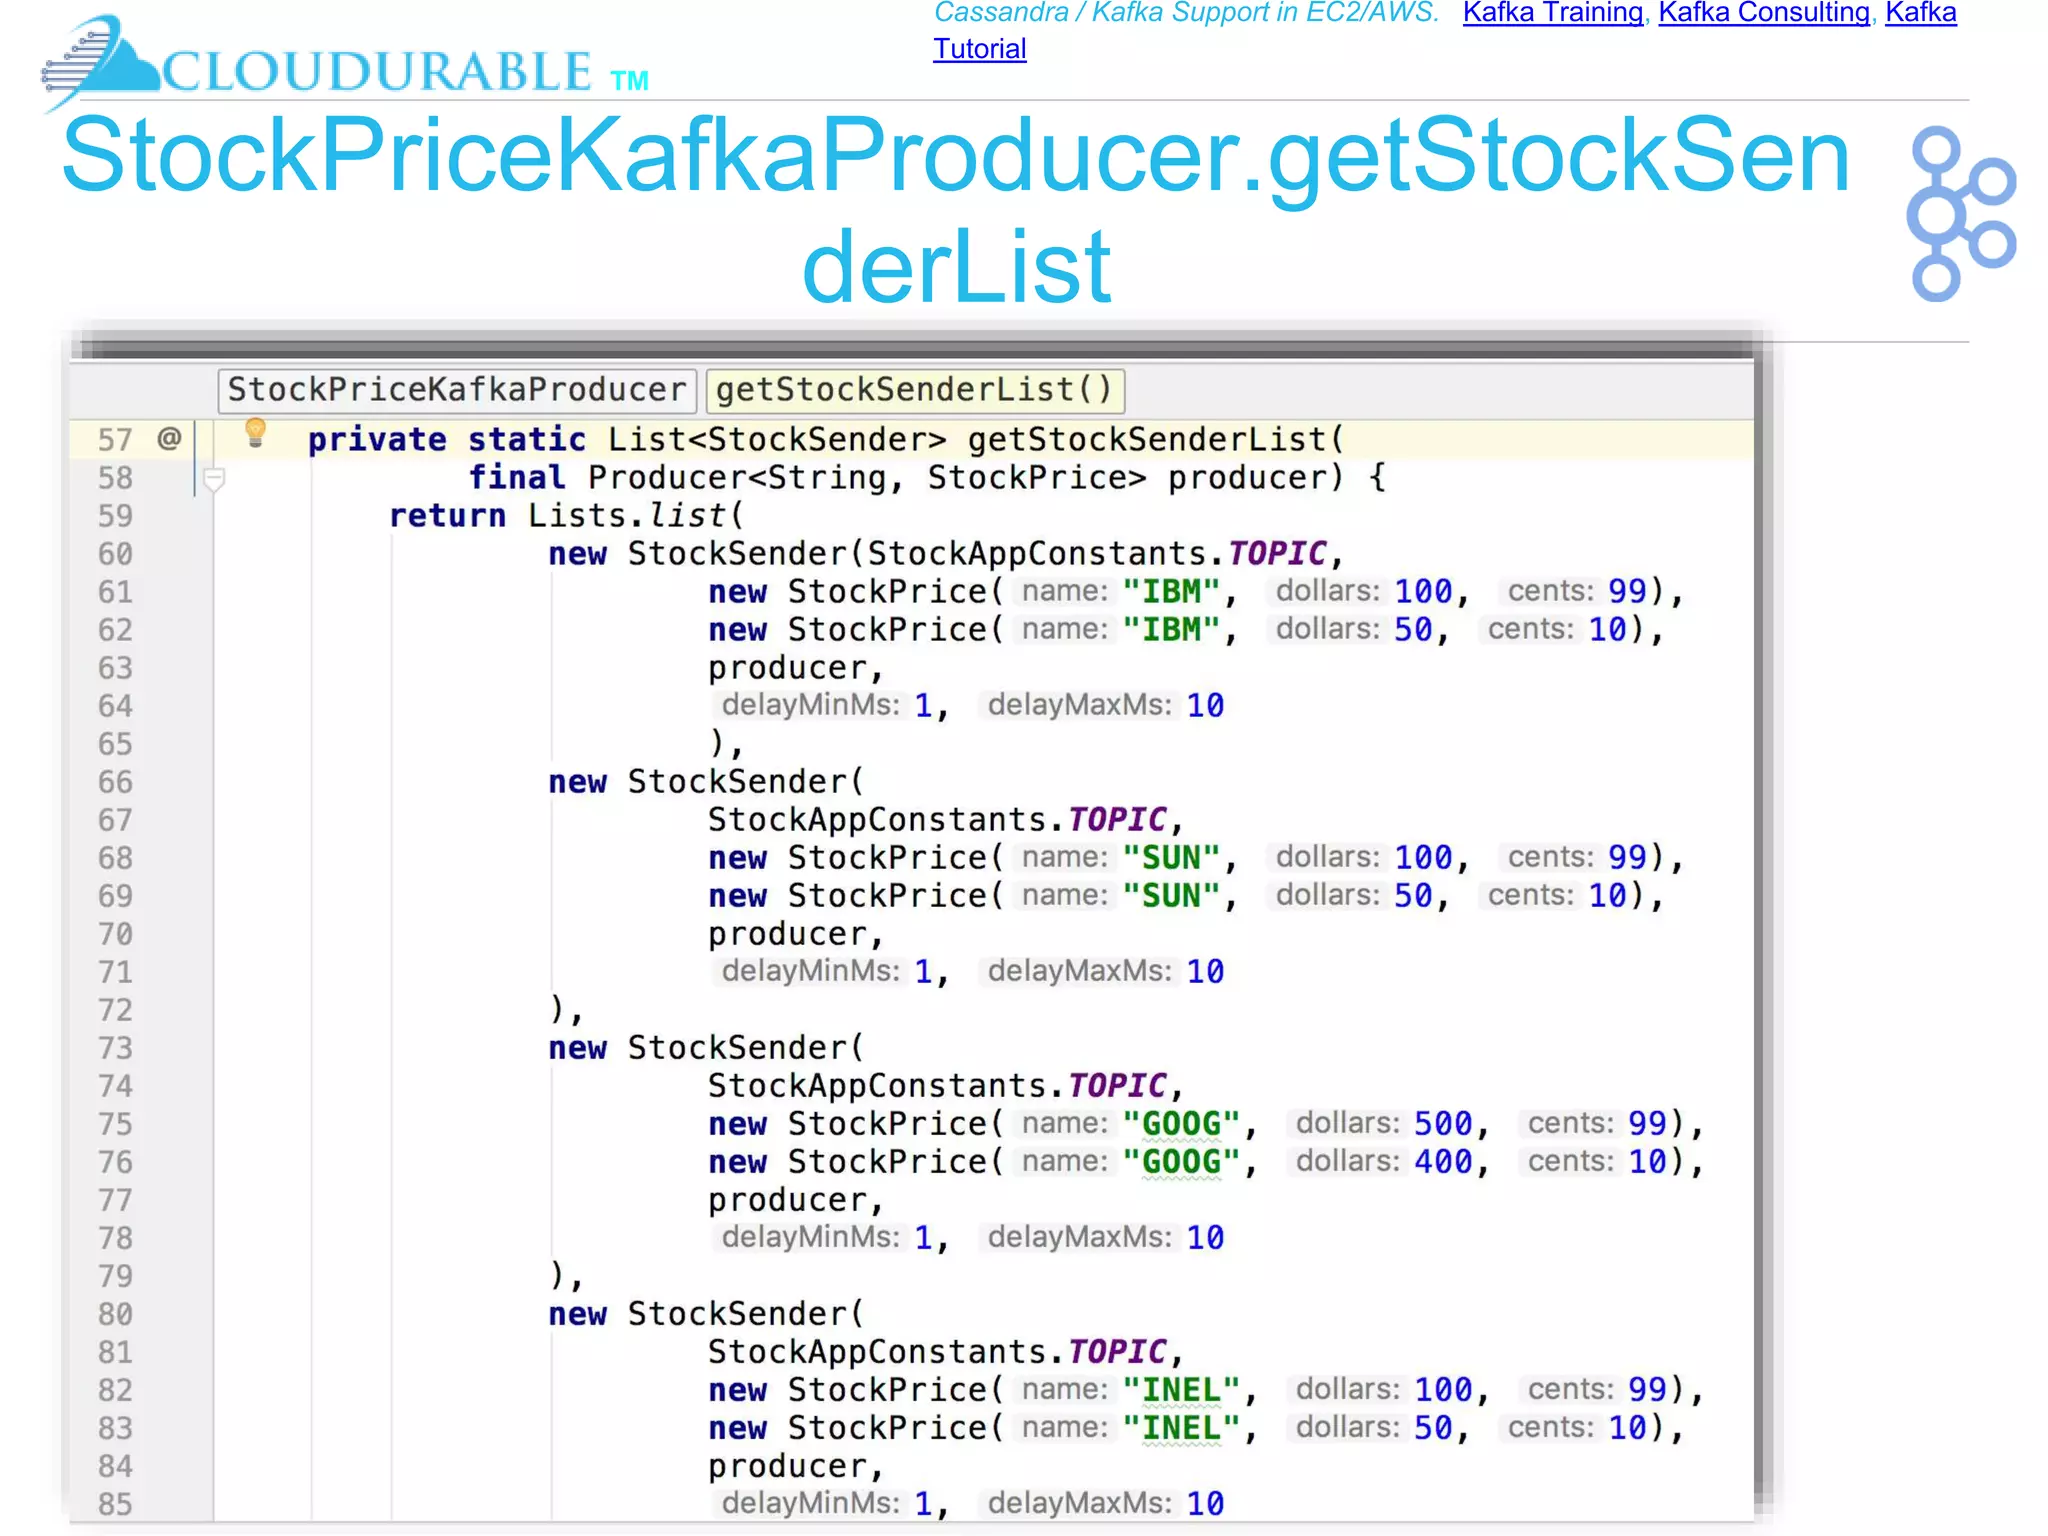
Task: Click the "static" keyword on line 57
Action: coord(527,440)
